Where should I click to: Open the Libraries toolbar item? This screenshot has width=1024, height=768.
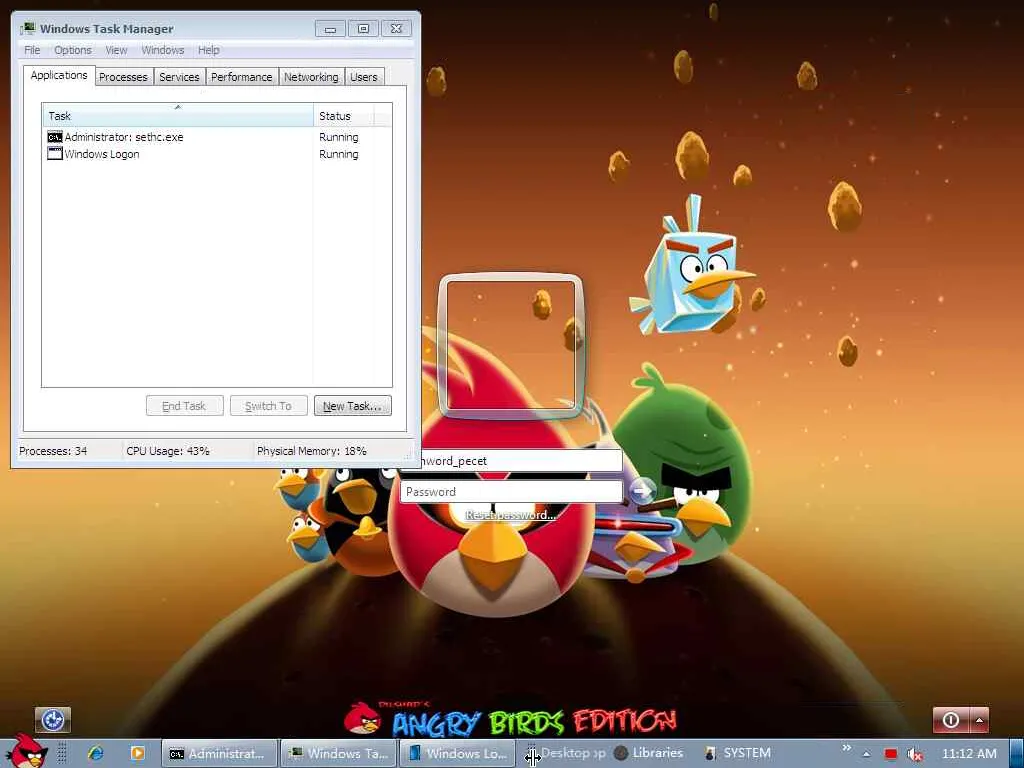pos(649,753)
